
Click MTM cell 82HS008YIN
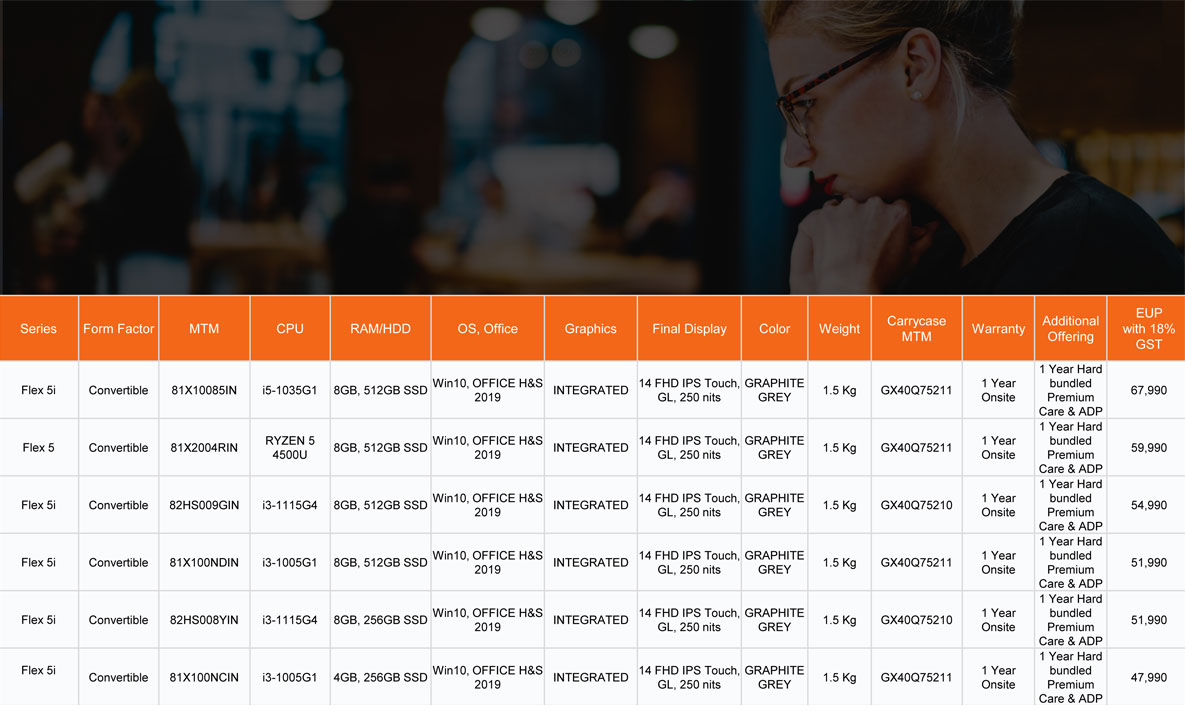(x=204, y=620)
